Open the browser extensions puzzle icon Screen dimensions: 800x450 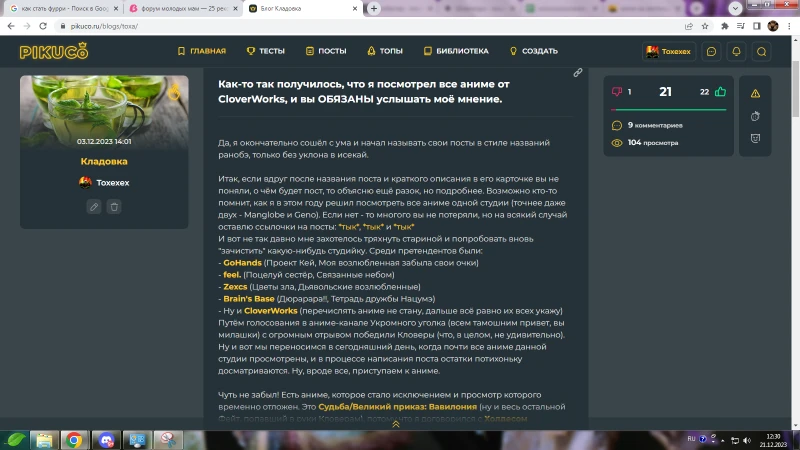click(x=724, y=26)
